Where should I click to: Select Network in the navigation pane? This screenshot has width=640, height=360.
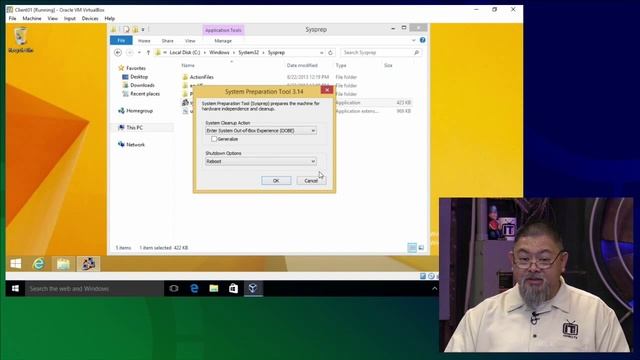tap(135, 144)
